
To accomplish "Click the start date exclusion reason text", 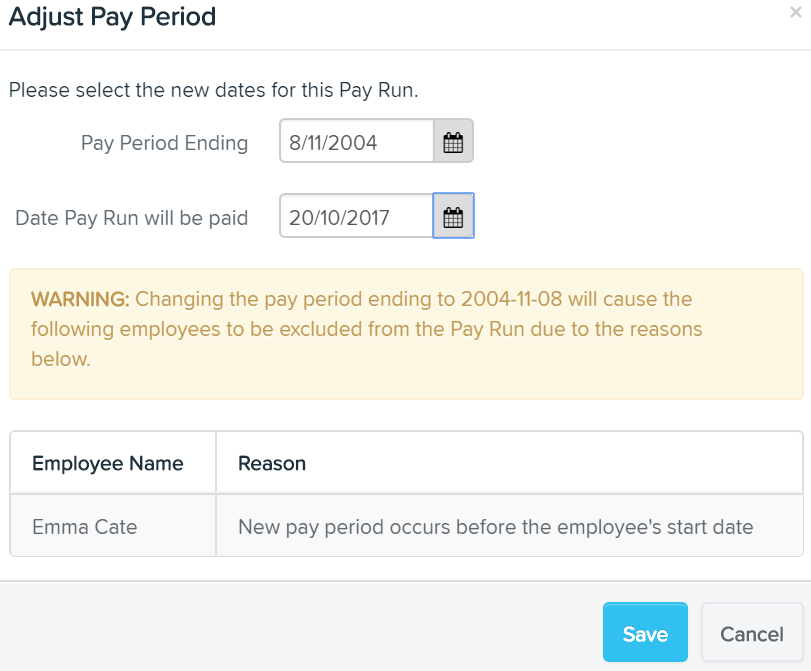I will (x=495, y=527).
